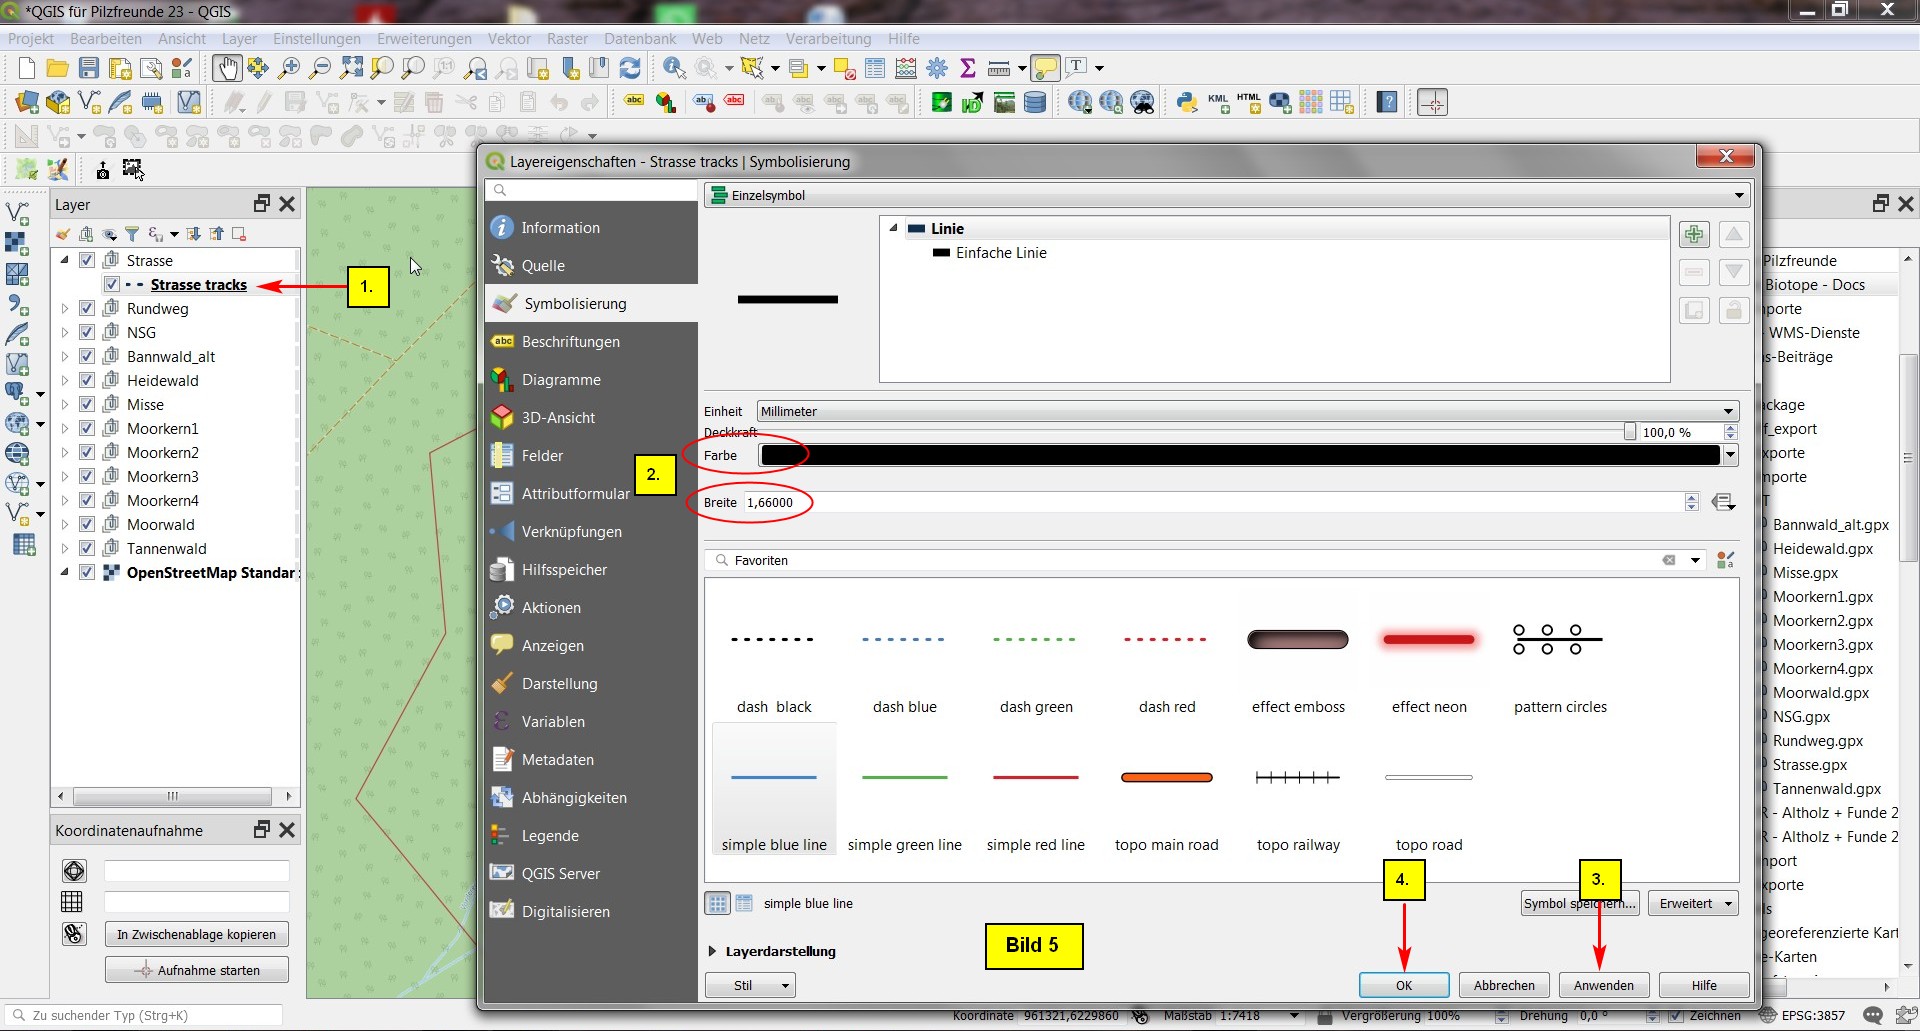Click the black Farbe color swatch
This screenshot has width=1920, height=1031.
point(1239,455)
